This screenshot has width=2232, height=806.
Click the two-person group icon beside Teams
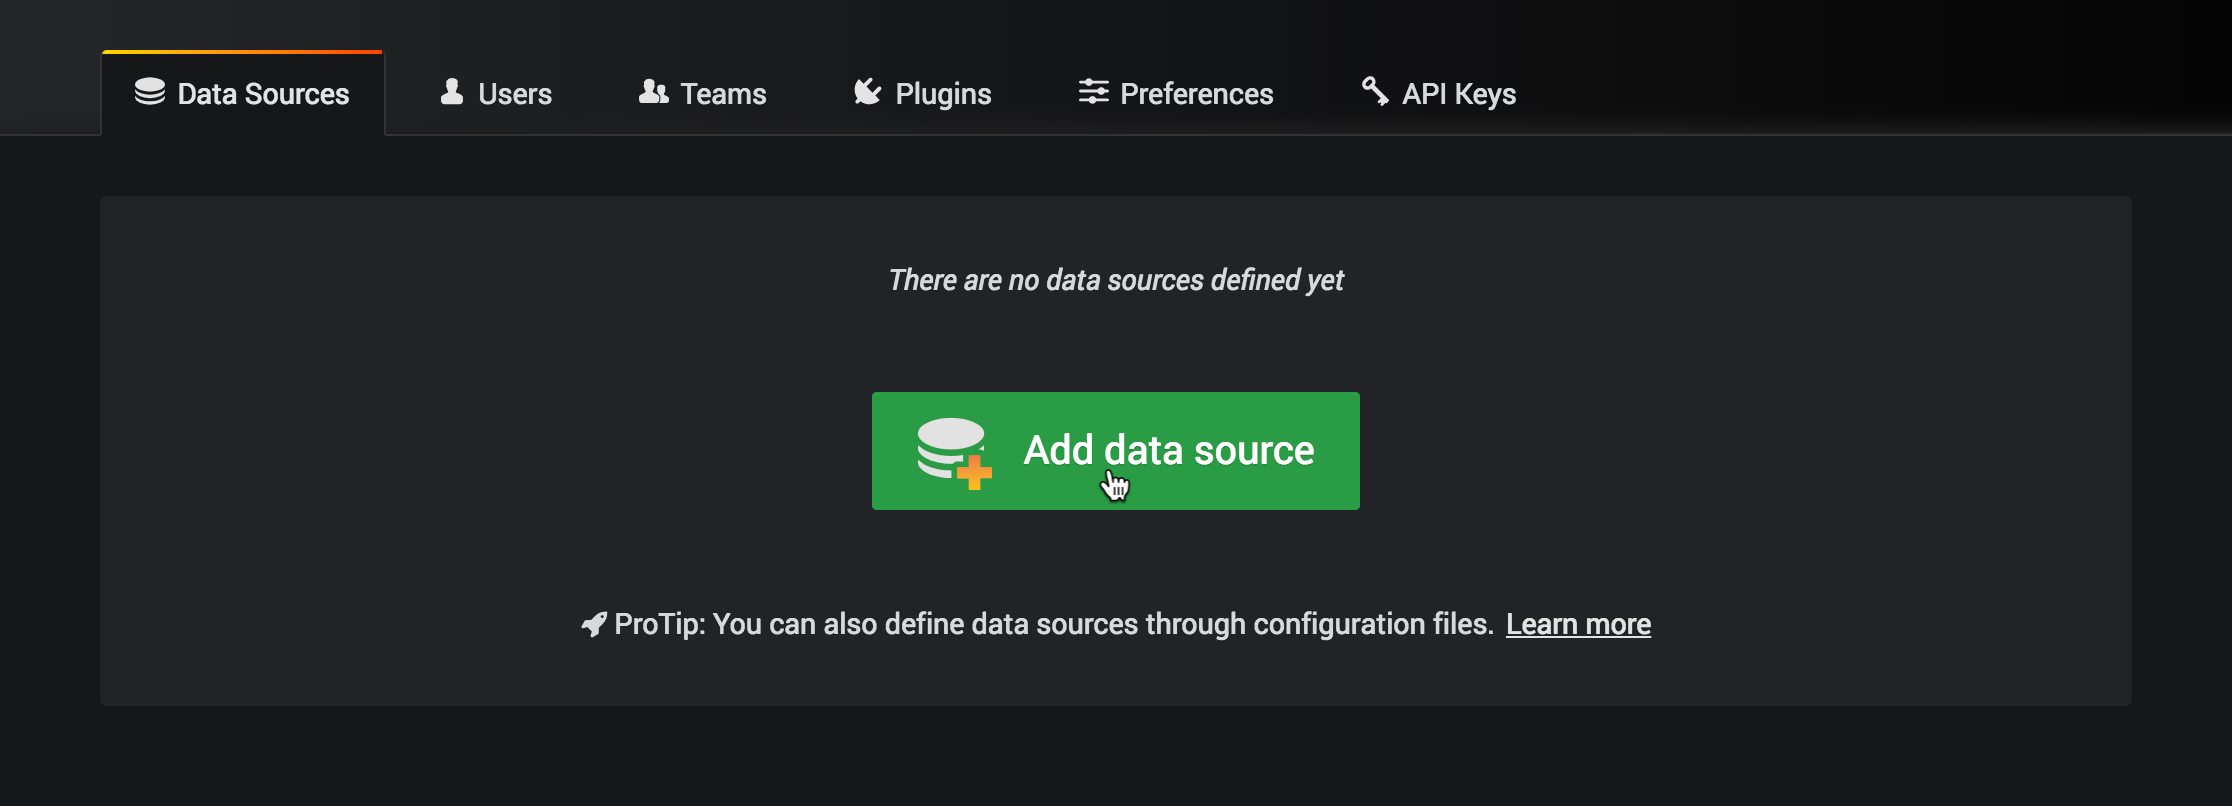pos(653,92)
